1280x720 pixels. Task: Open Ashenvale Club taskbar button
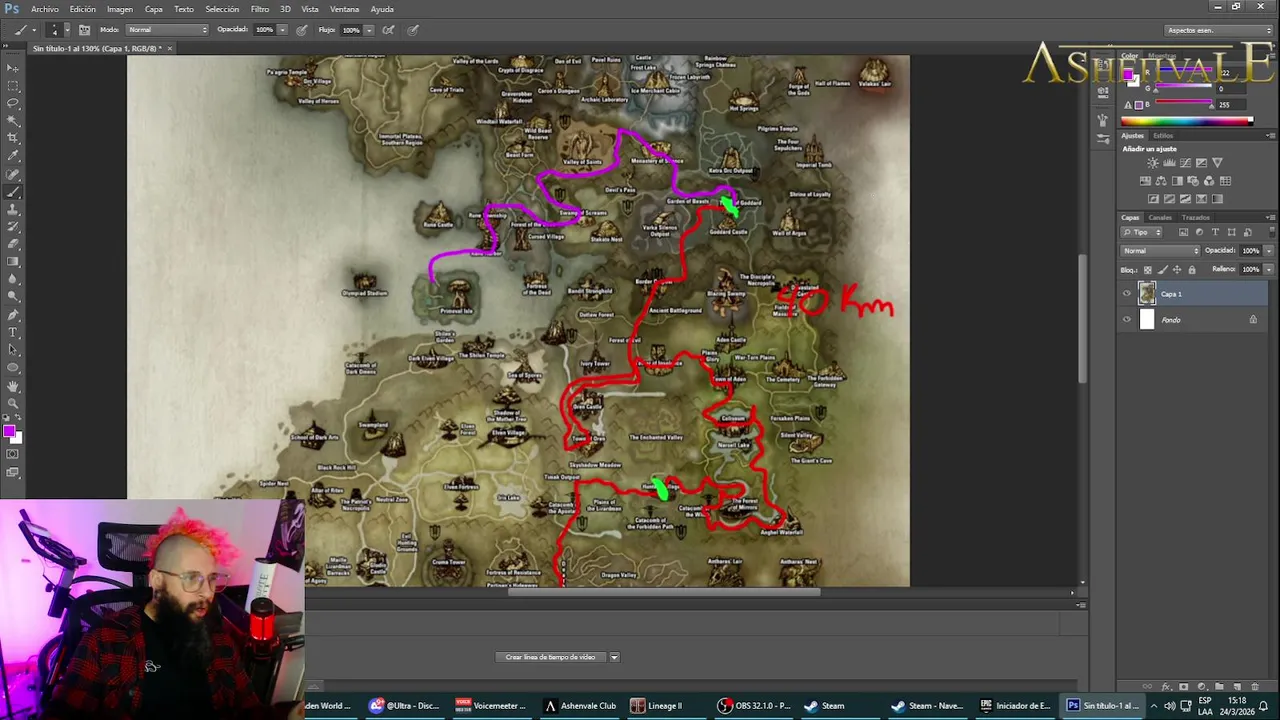[x=580, y=706]
